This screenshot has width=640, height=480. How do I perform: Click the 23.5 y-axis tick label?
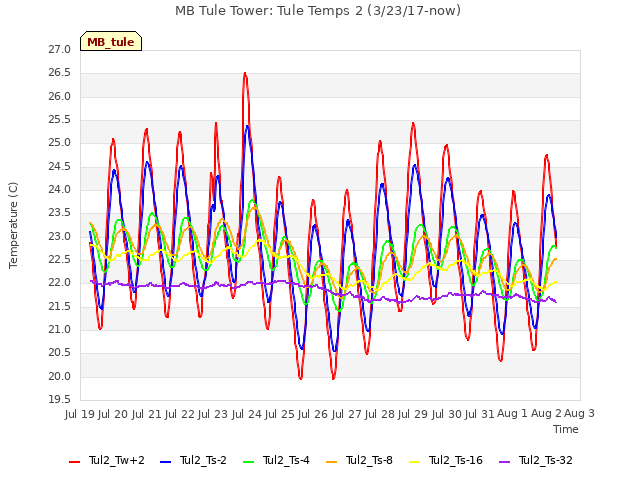click(60, 213)
